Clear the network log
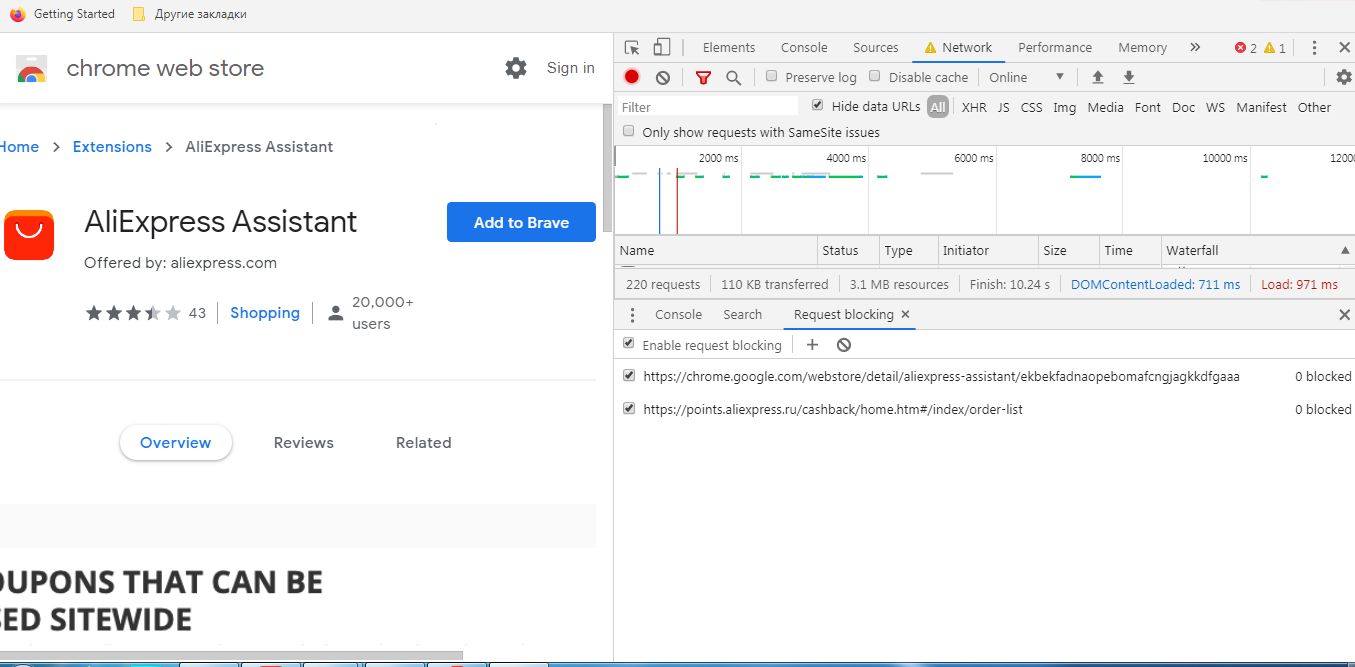Image resolution: width=1355 pixels, height=667 pixels. pos(663,77)
